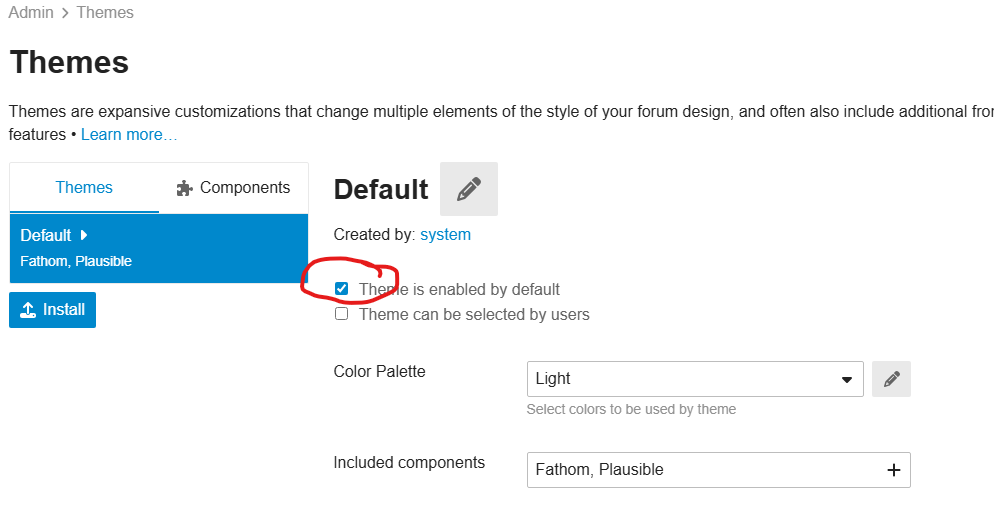This screenshot has height=512, width=994.
Task: Click the puzzle piece Components icon
Action: click(184, 188)
